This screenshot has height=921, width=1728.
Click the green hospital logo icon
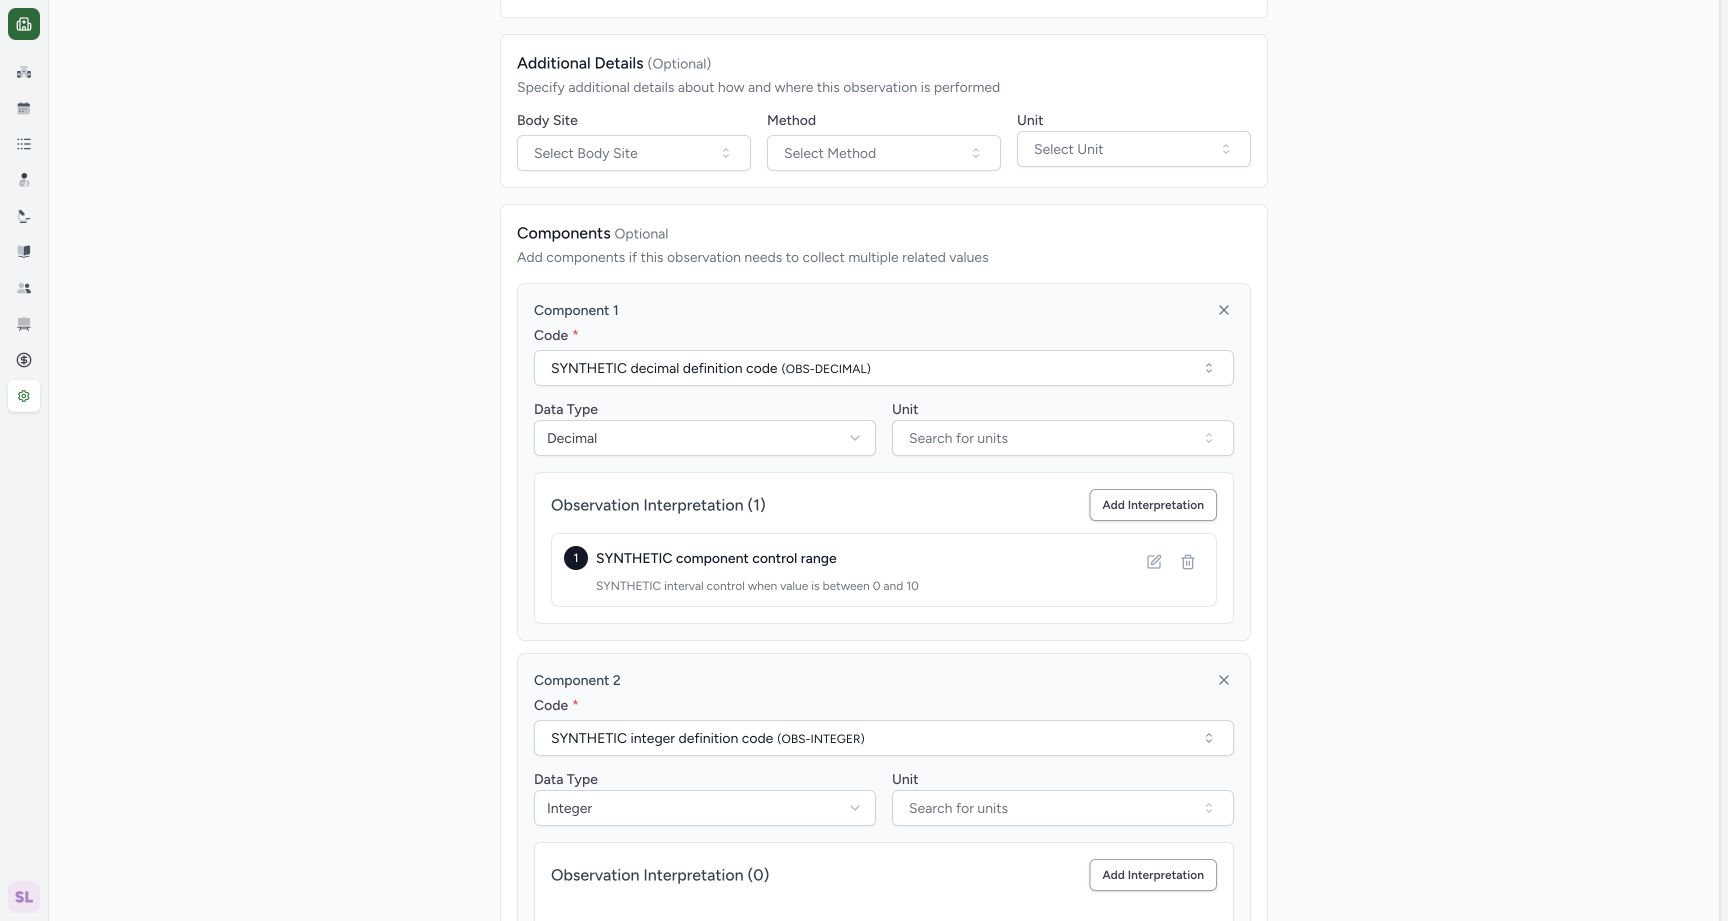[24, 24]
